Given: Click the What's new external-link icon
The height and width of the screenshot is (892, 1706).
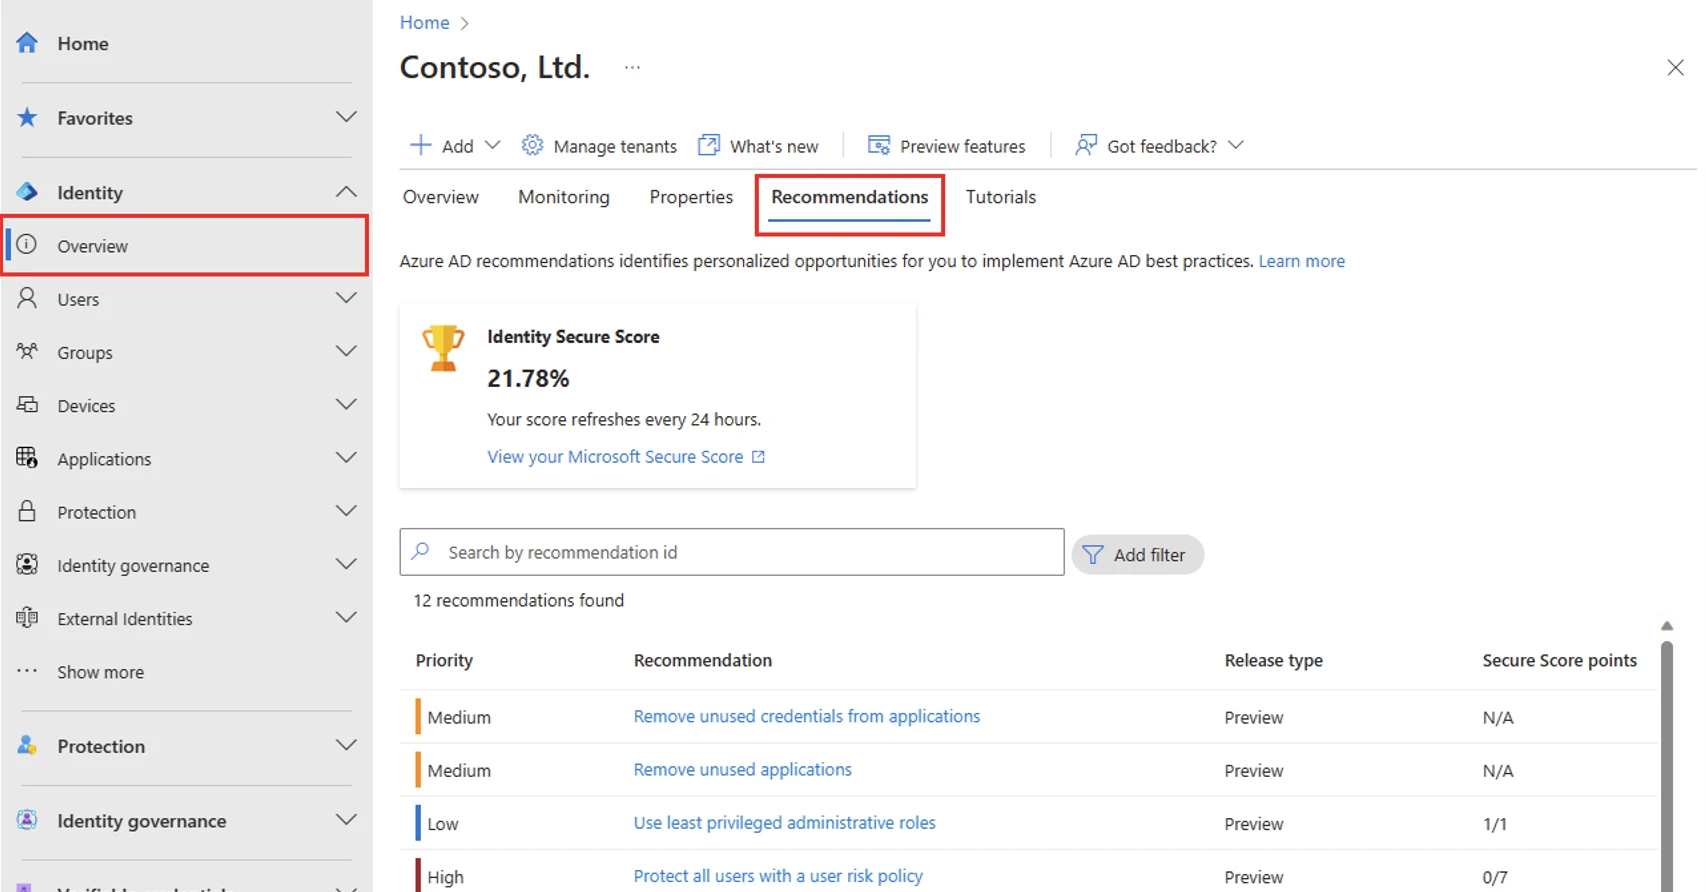Looking at the screenshot, I should tap(708, 145).
